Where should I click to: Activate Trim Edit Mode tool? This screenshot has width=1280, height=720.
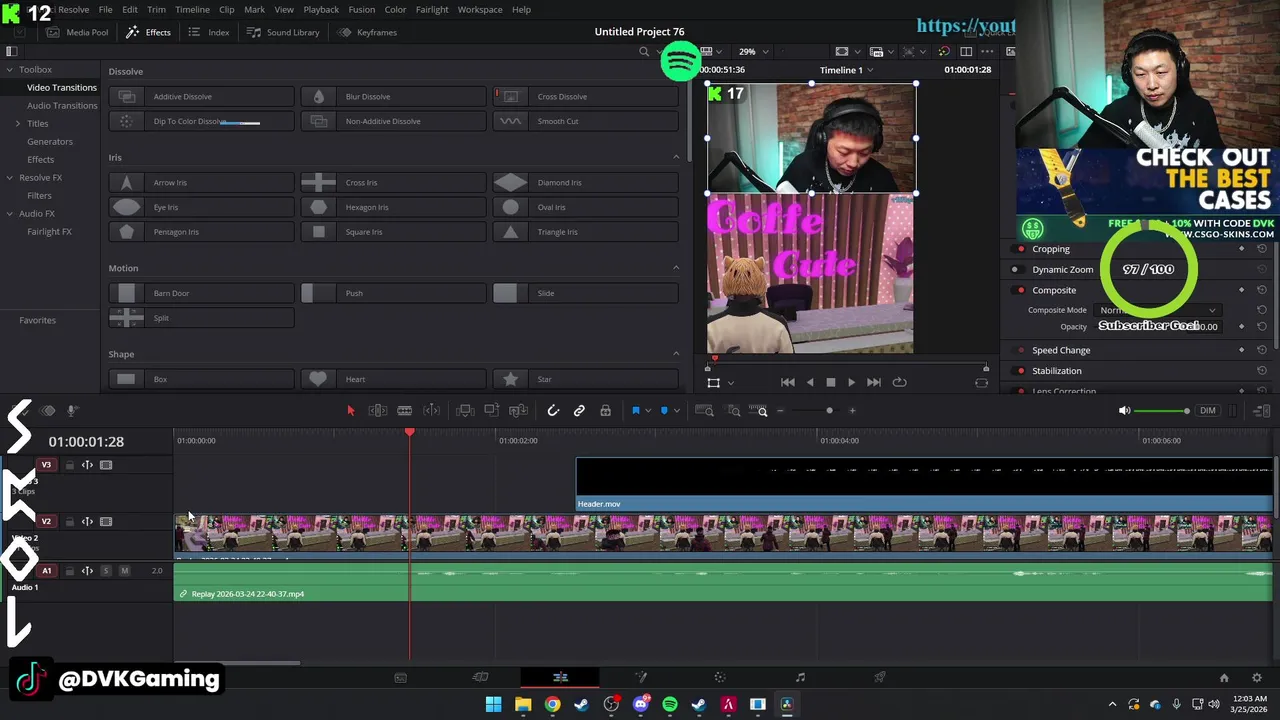(x=378, y=411)
